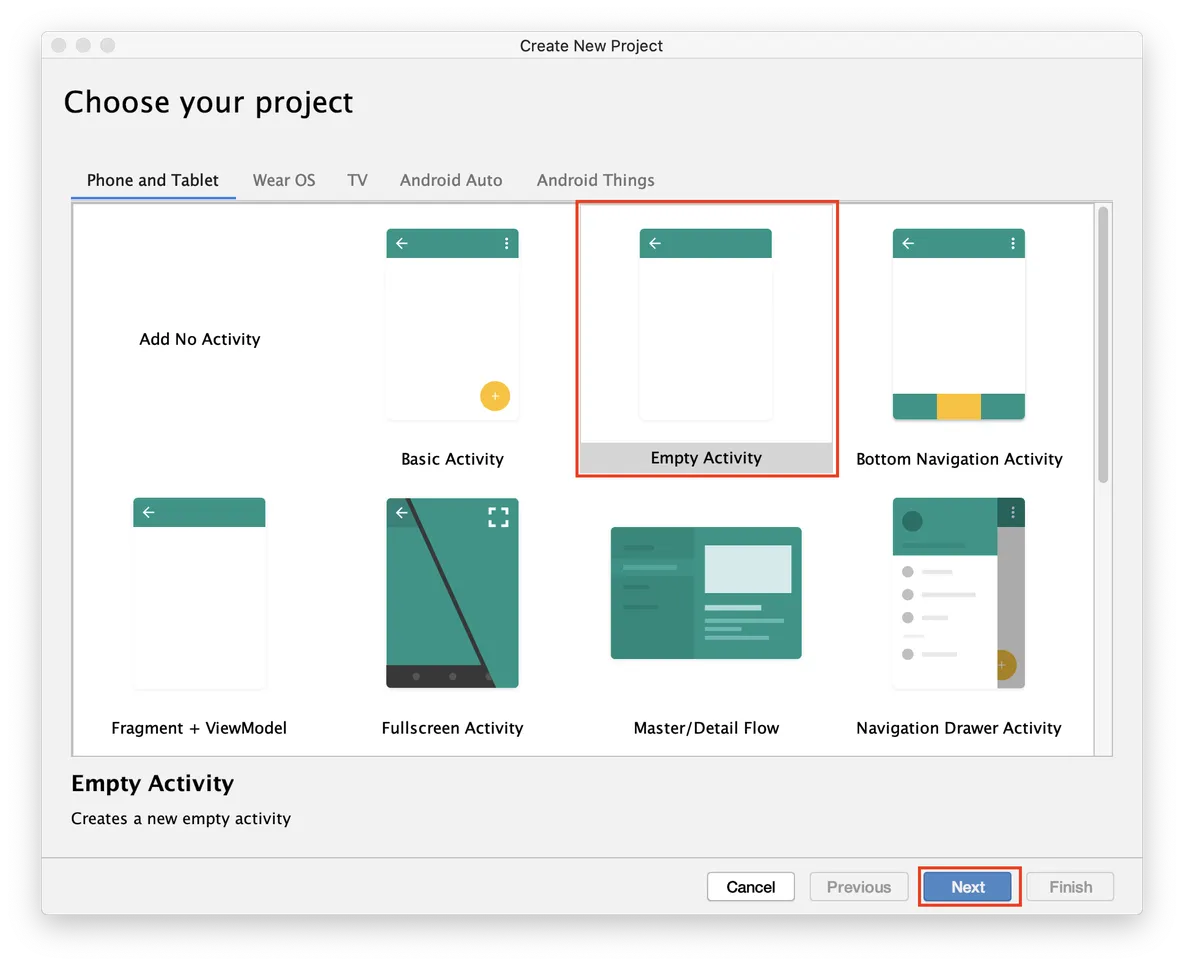Switch to the TV tab
Screen dimensions: 1184x966
point(357,180)
